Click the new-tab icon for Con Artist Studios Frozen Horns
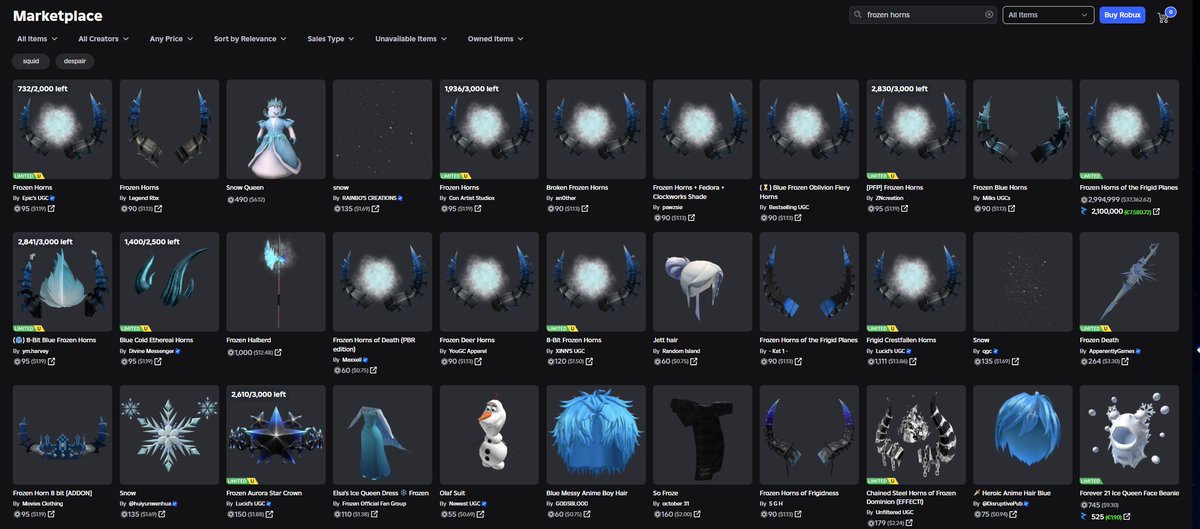 tap(478, 209)
